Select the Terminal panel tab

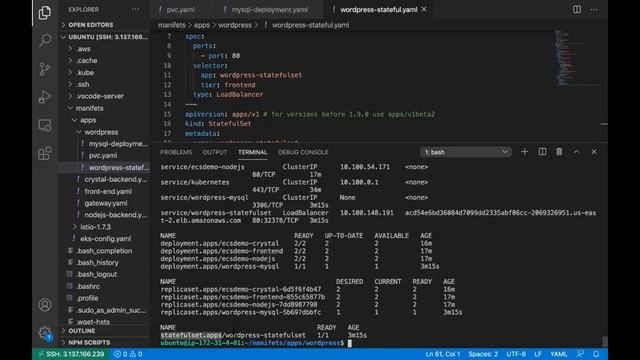[x=253, y=152]
